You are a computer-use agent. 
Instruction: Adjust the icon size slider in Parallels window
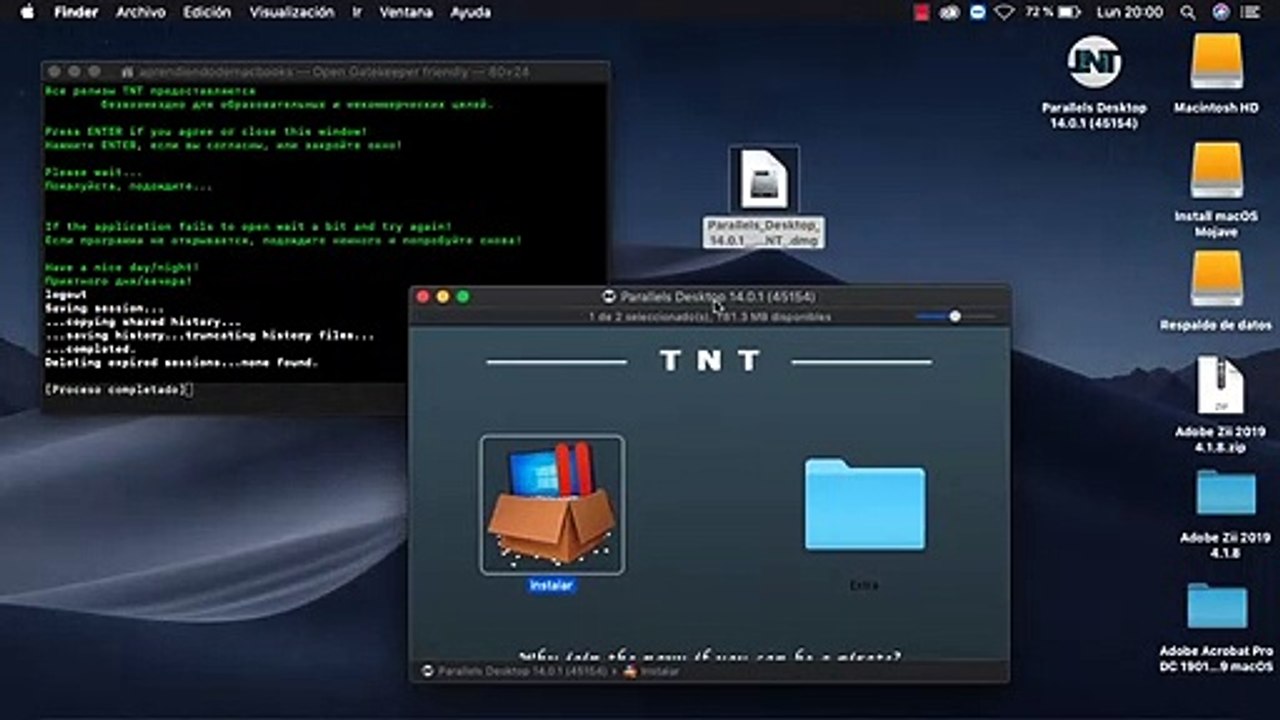(x=955, y=316)
